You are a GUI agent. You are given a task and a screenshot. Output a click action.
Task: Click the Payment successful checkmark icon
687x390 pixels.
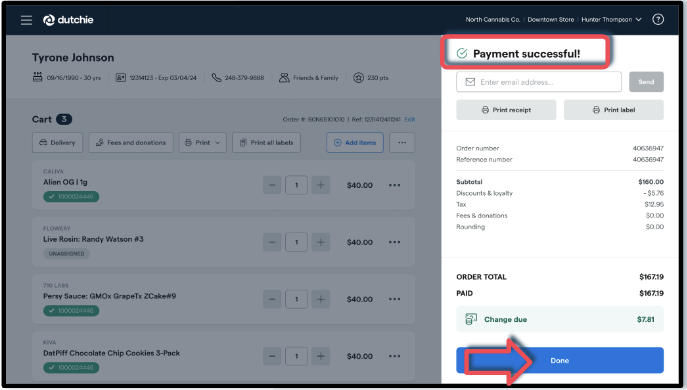pyautogui.click(x=462, y=53)
